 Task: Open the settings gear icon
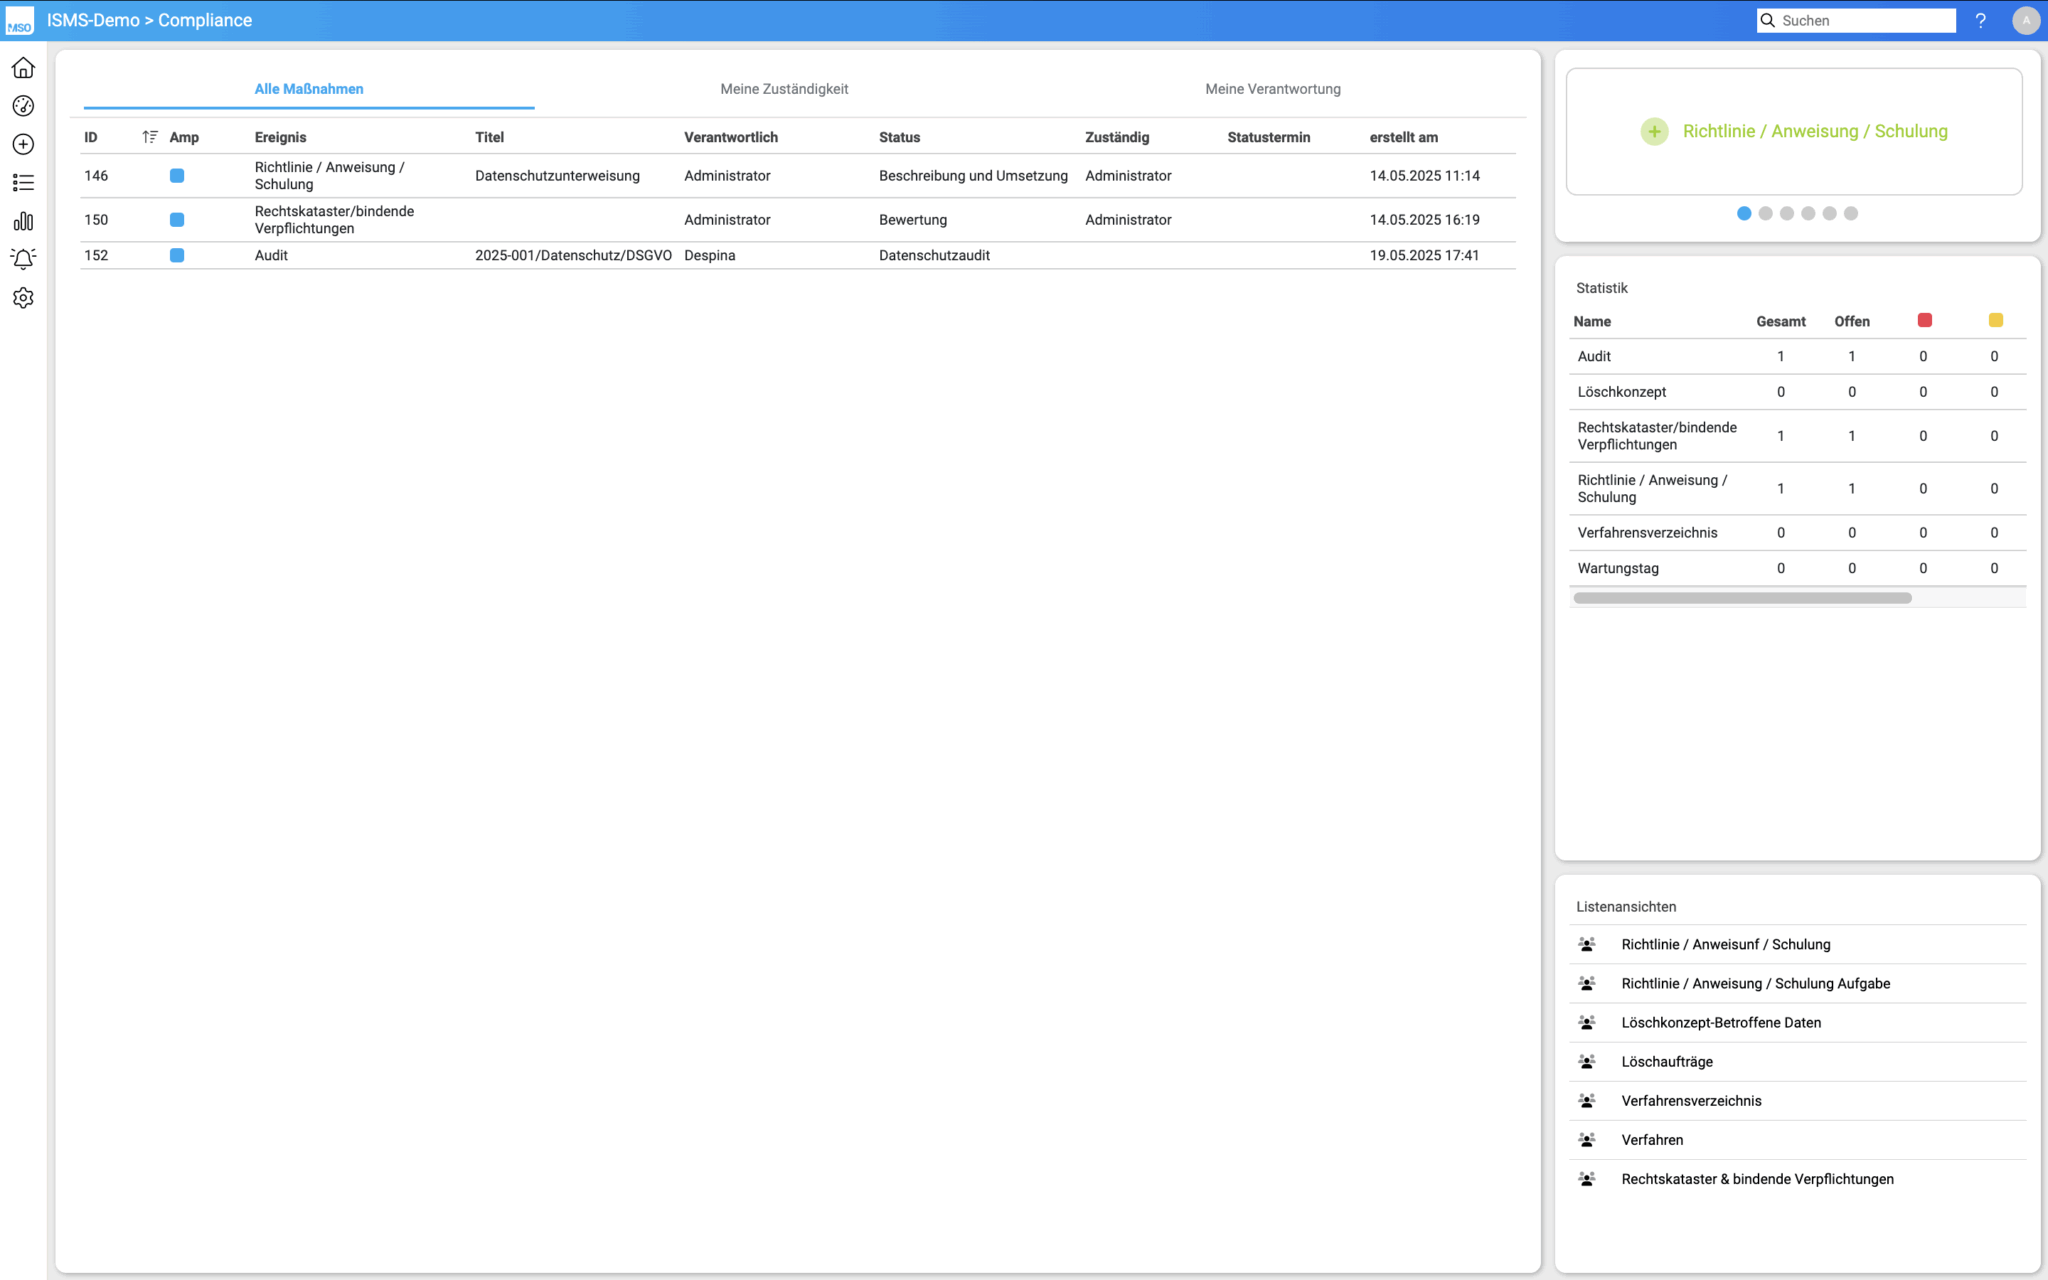[23, 298]
